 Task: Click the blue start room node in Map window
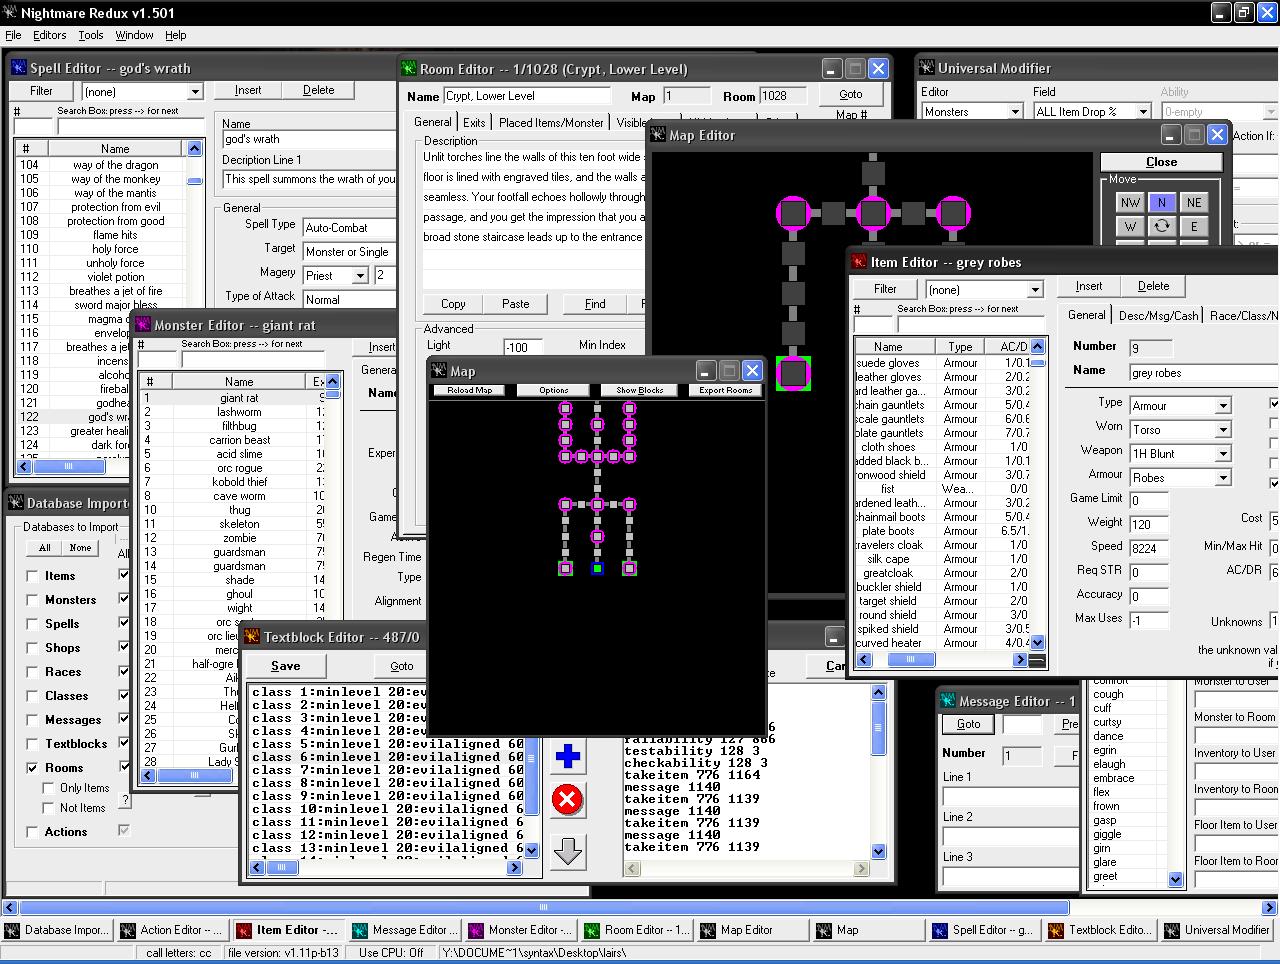[x=597, y=568]
